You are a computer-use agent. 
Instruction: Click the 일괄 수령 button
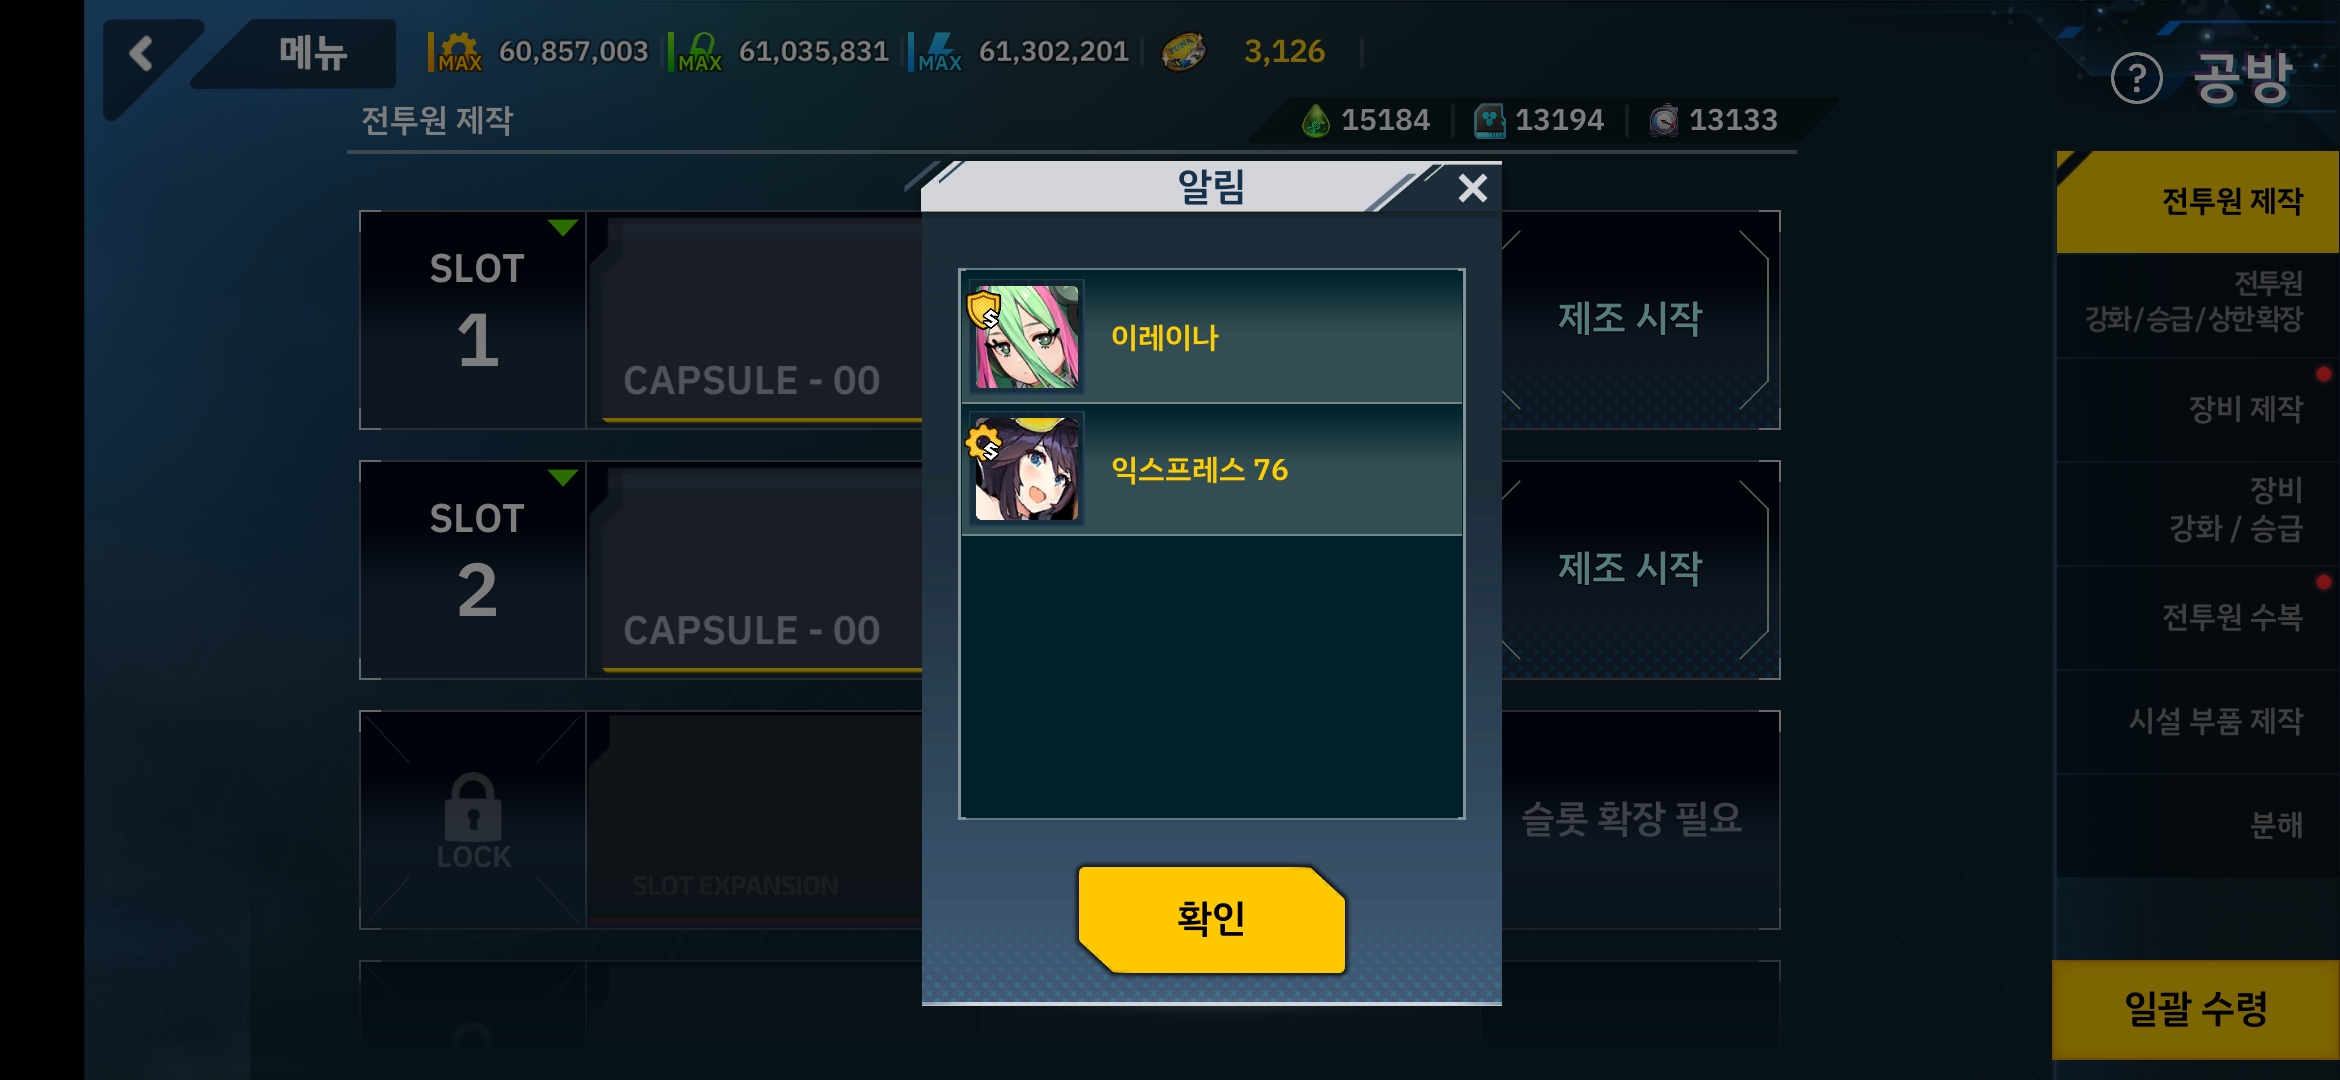tap(2195, 1009)
